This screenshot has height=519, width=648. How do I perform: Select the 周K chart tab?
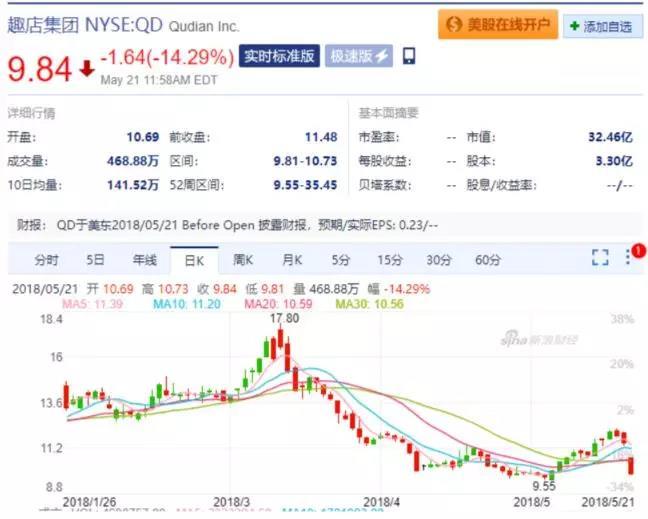coord(243,260)
